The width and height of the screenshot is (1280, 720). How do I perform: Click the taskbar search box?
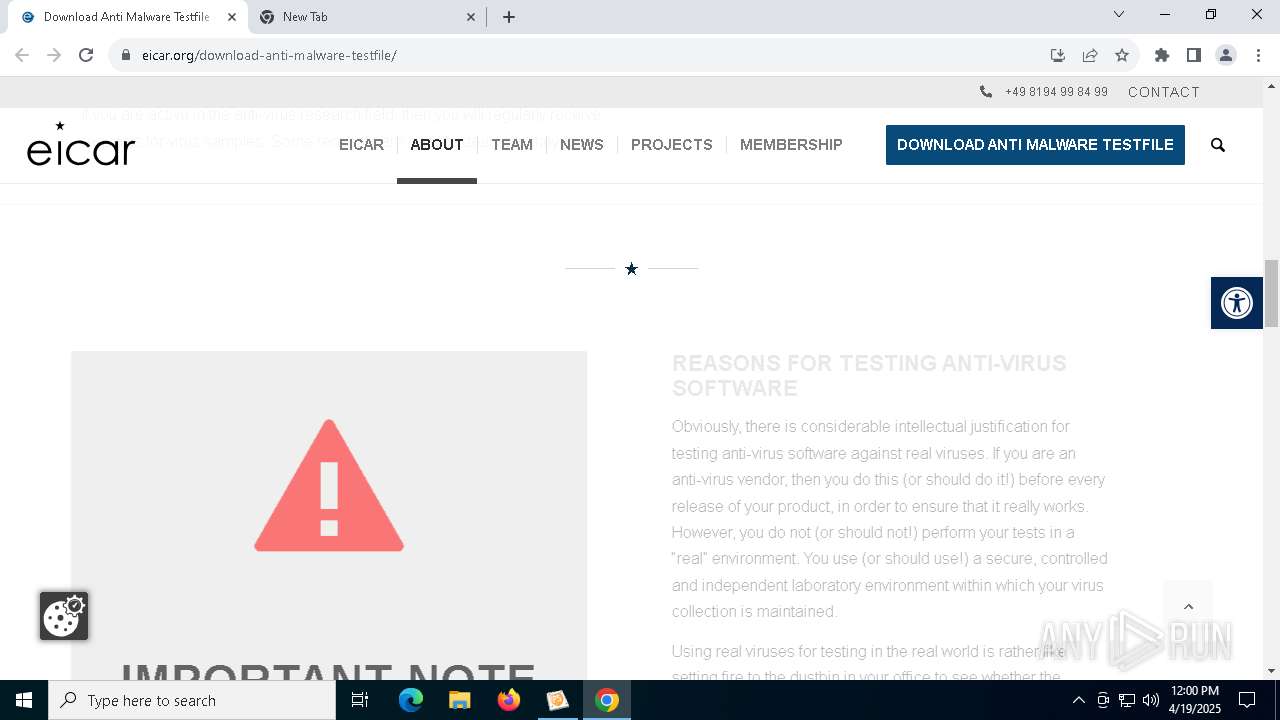tap(192, 700)
